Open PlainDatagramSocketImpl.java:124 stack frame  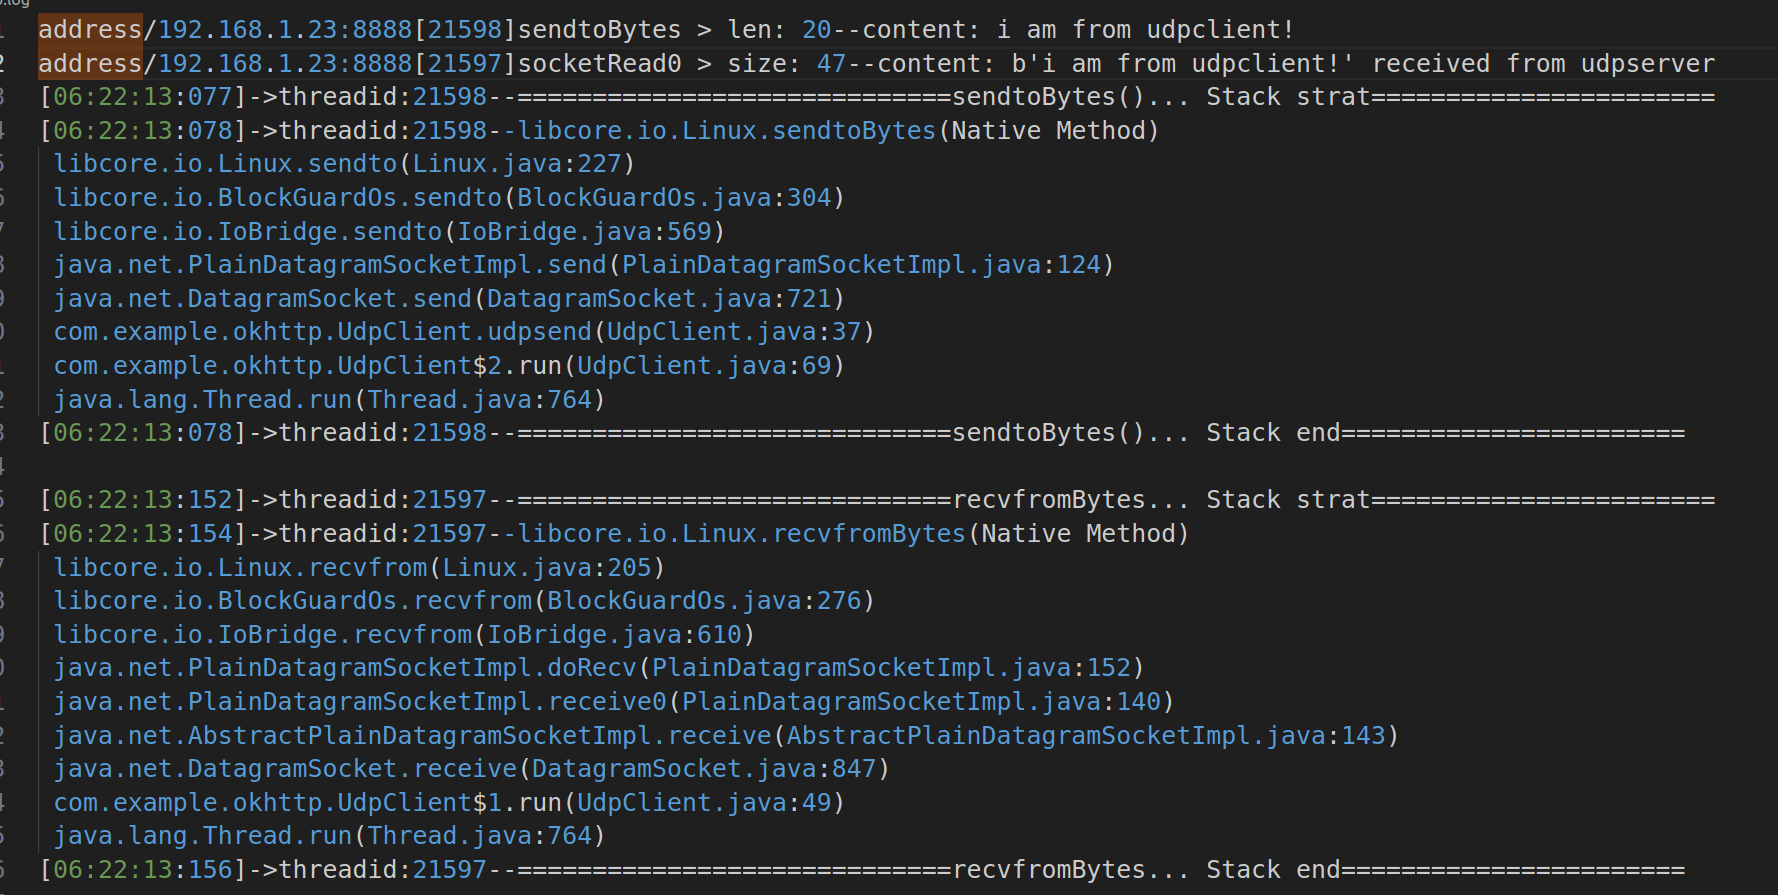pos(861,265)
